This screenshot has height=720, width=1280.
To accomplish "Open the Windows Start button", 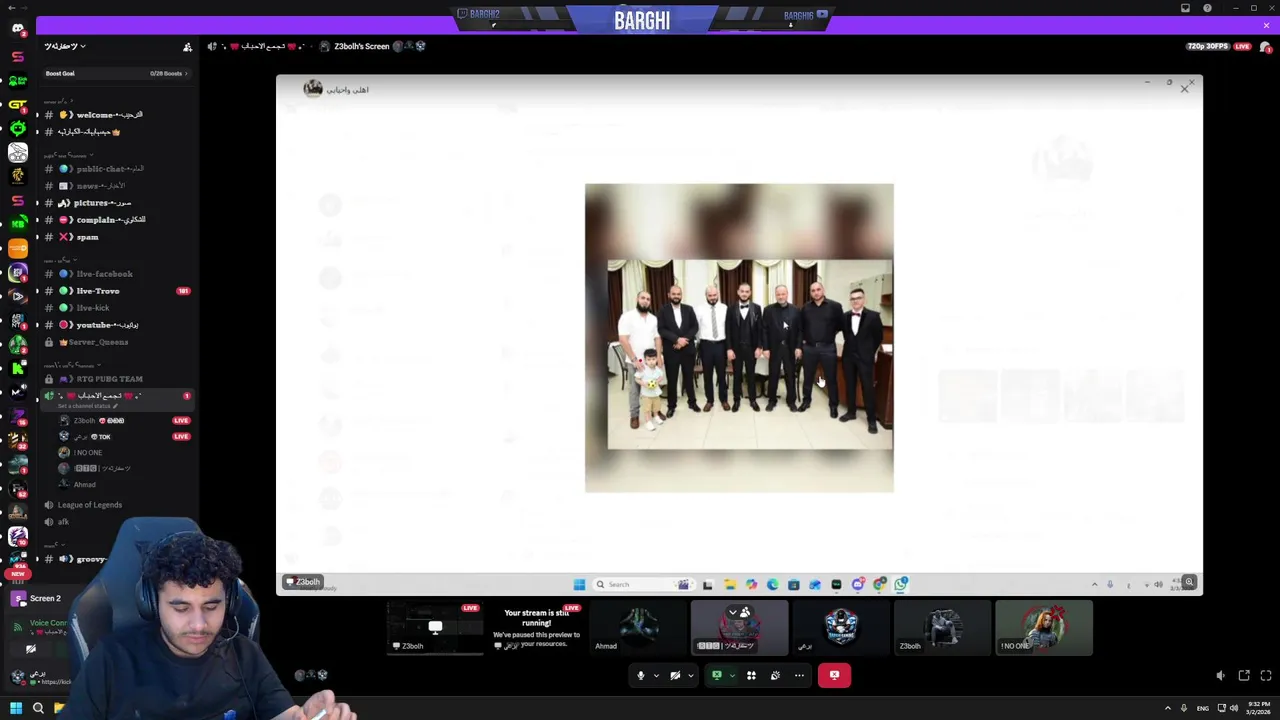I will tap(15, 708).
